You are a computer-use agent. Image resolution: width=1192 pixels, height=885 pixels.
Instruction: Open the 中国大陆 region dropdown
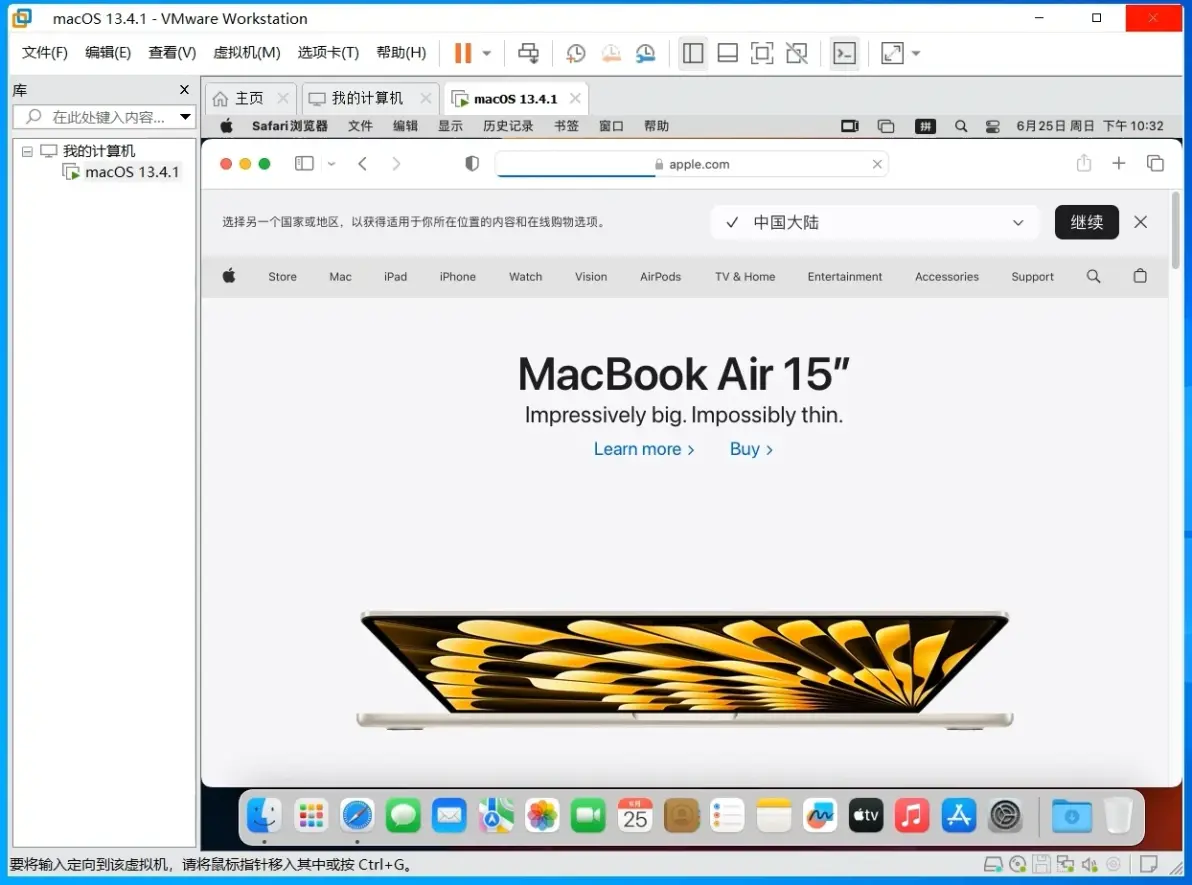point(874,223)
